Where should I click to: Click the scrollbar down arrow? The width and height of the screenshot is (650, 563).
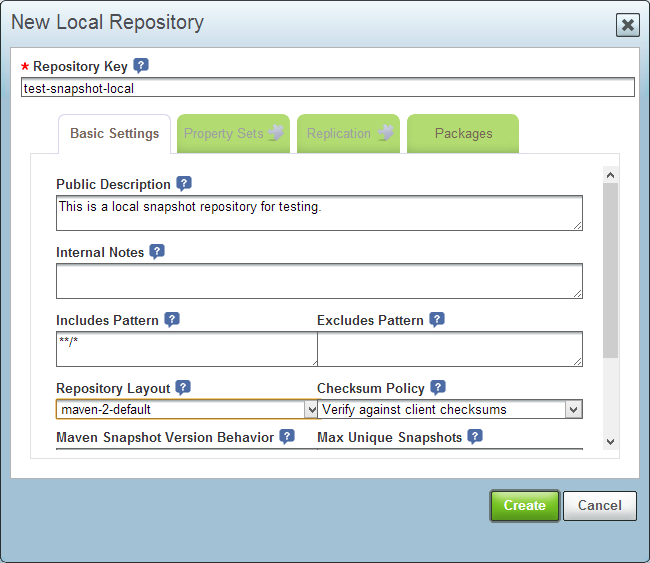(611, 442)
